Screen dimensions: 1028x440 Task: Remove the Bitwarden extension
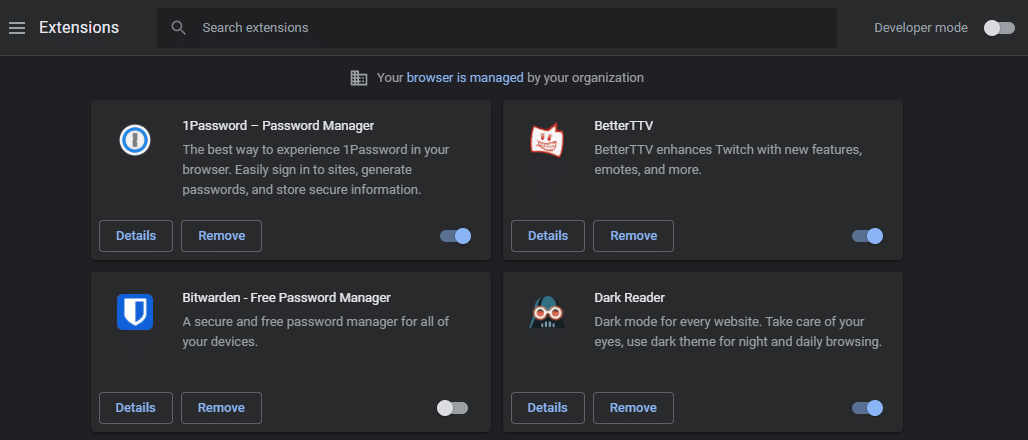[x=222, y=408]
